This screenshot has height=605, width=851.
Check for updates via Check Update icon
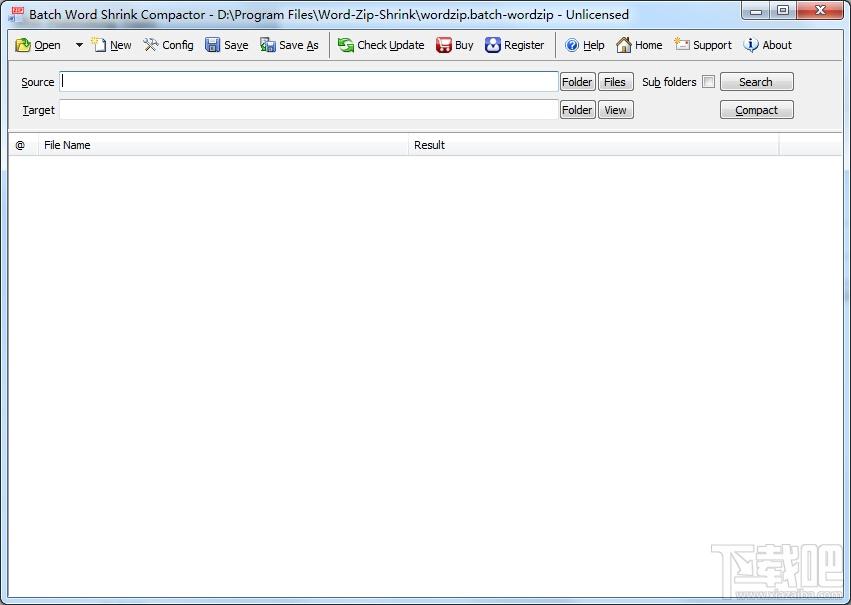pos(381,45)
